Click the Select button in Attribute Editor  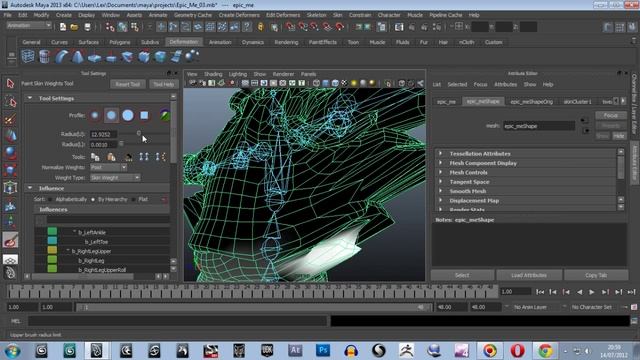point(462,276)
